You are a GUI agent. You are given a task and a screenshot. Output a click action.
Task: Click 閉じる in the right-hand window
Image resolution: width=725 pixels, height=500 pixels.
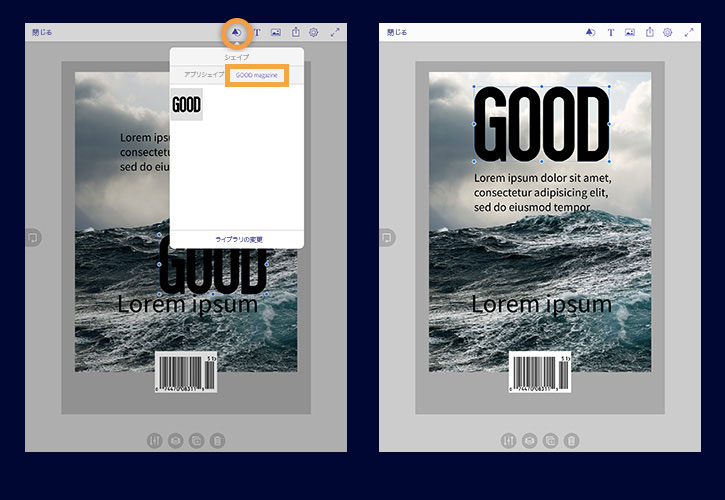pyautogui.click(x=397, y=32)
